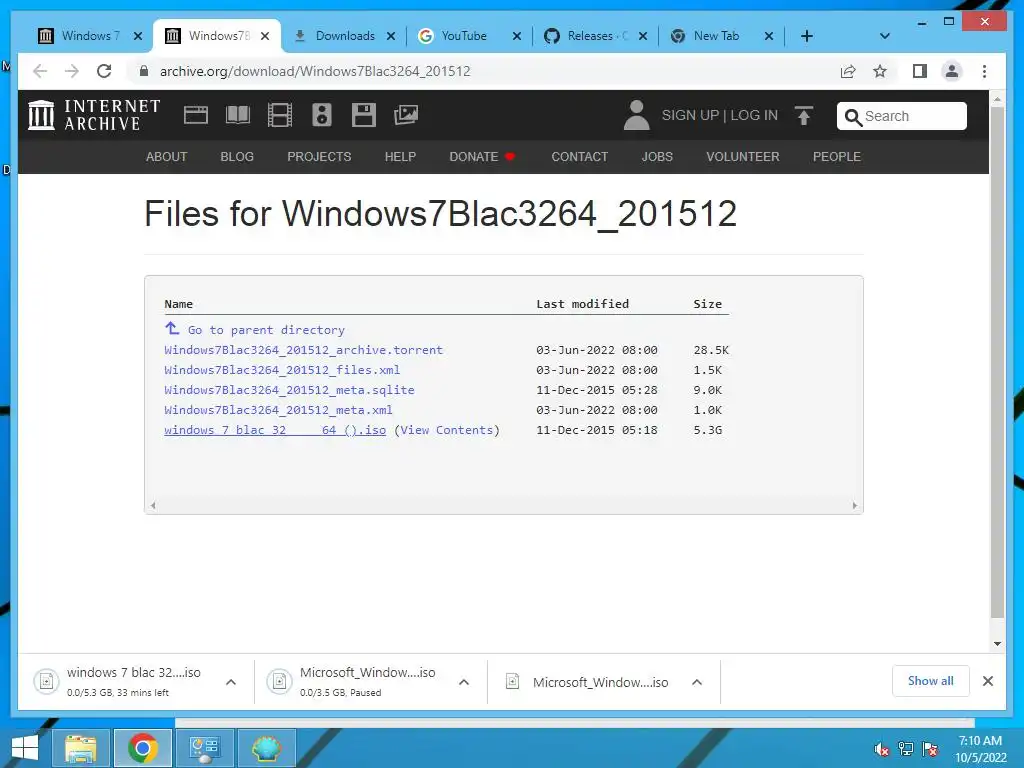1024x768 pixels.
Task: Reload the current page
Action: [x=104, y=71]
